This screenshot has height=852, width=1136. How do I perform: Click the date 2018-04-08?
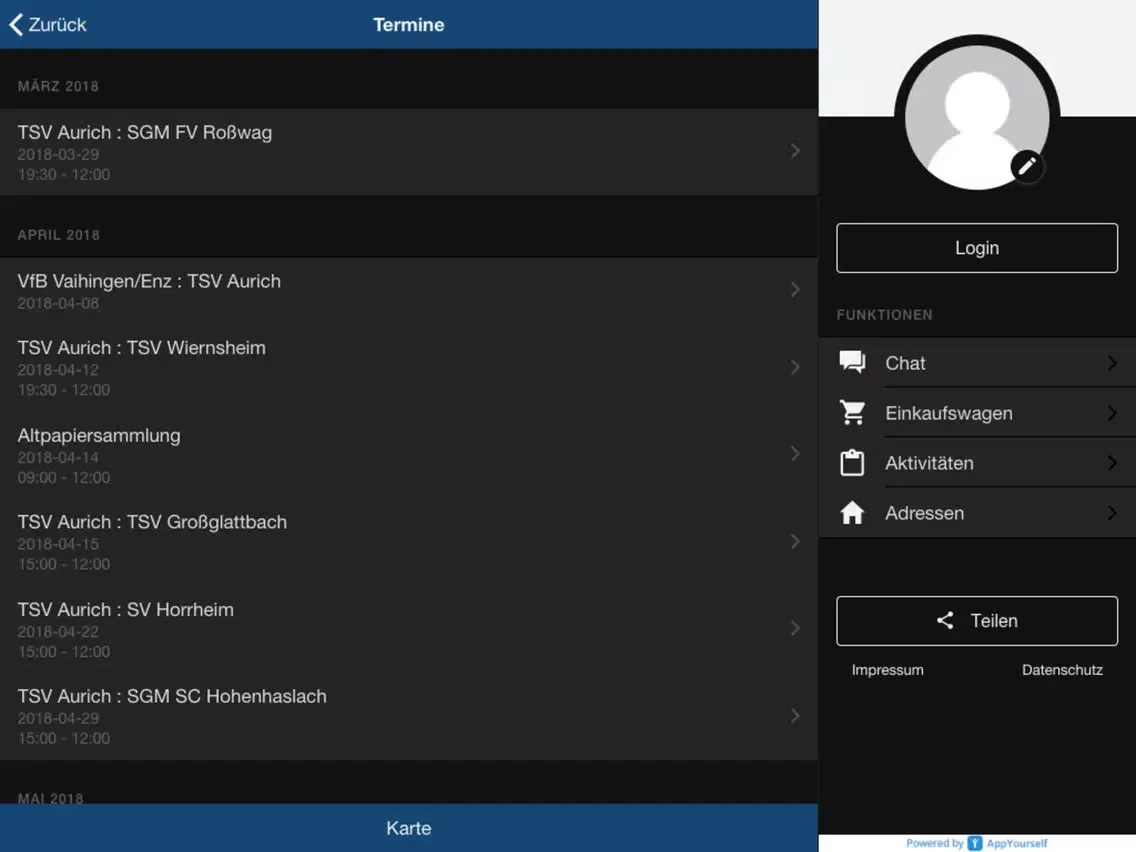[58, 303]
